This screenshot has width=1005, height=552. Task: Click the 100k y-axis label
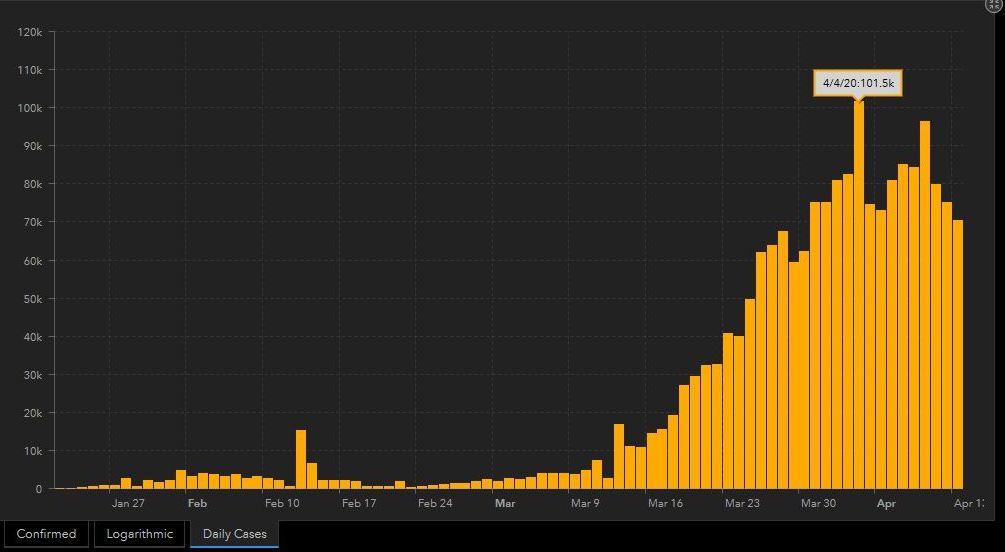[29, 108]
